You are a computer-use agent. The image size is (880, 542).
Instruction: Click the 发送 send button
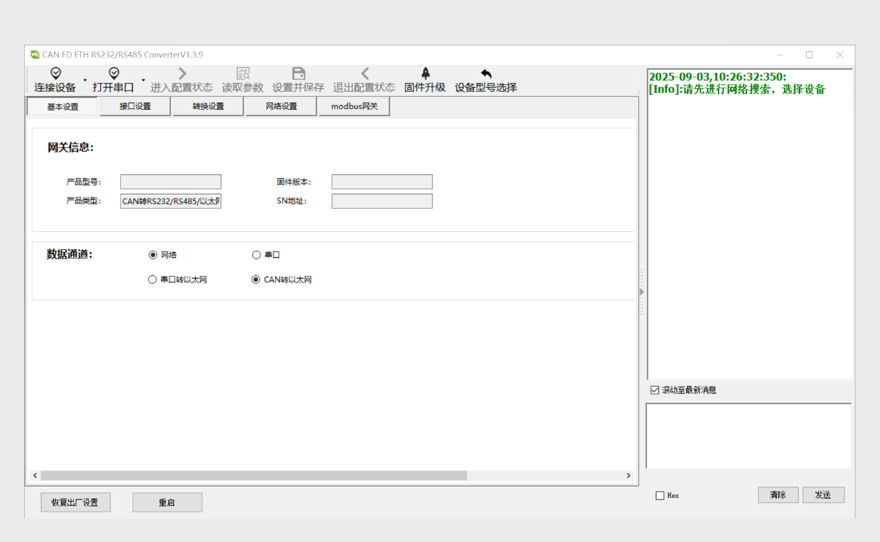pyautogui.click(x=822, y=495)
